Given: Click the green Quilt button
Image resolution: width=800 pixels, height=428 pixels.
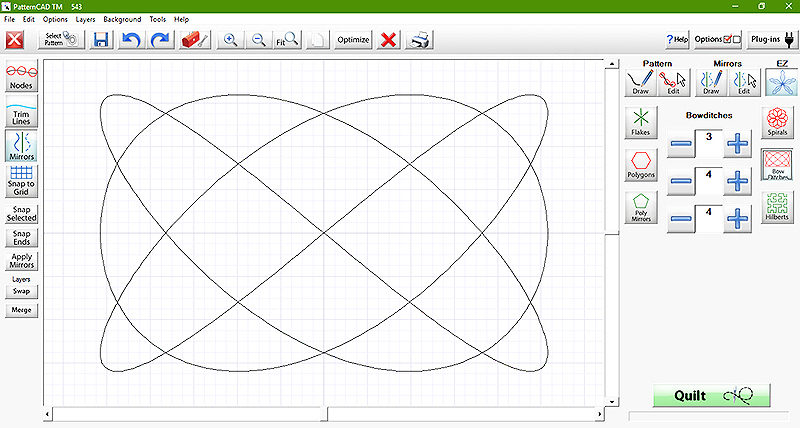Looking at the screenshot, I should (x=711, y=395).
